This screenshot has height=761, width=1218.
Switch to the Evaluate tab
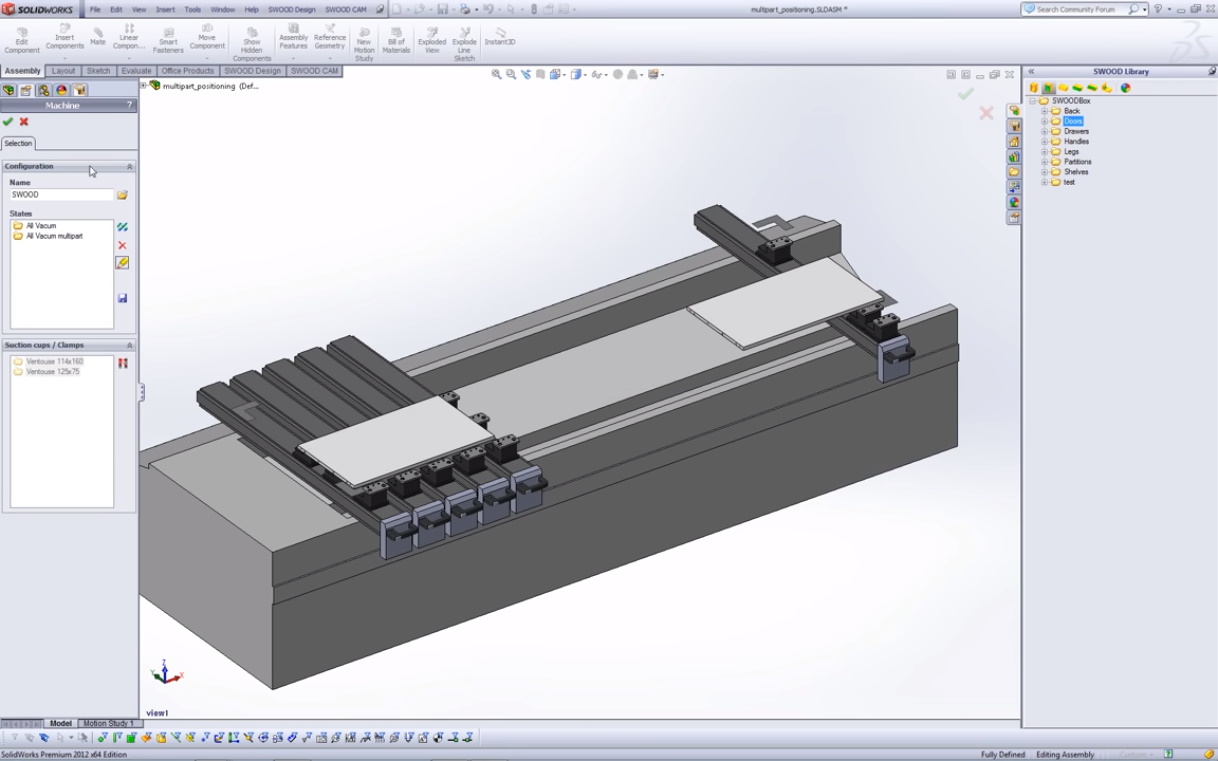(136, 71)
